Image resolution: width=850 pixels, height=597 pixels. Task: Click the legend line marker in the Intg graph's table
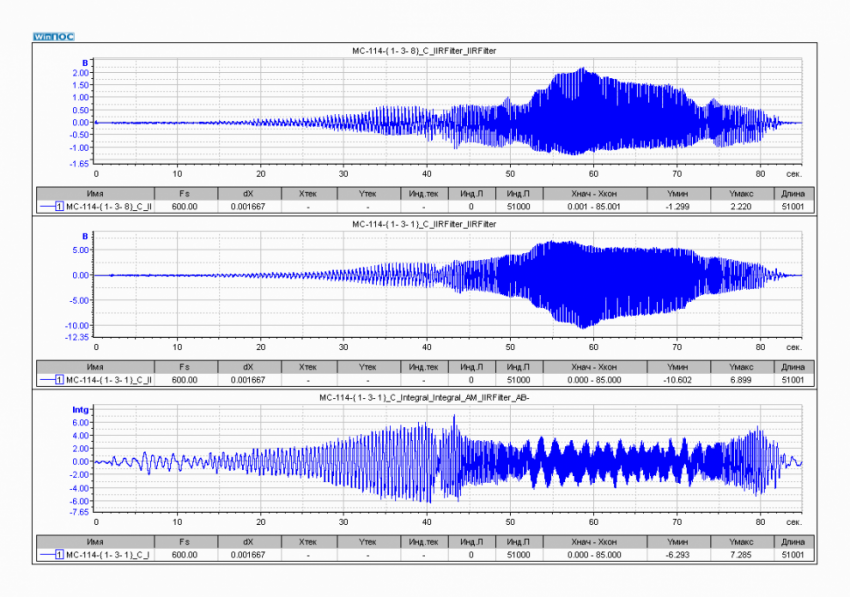click(x=52, y=553)
